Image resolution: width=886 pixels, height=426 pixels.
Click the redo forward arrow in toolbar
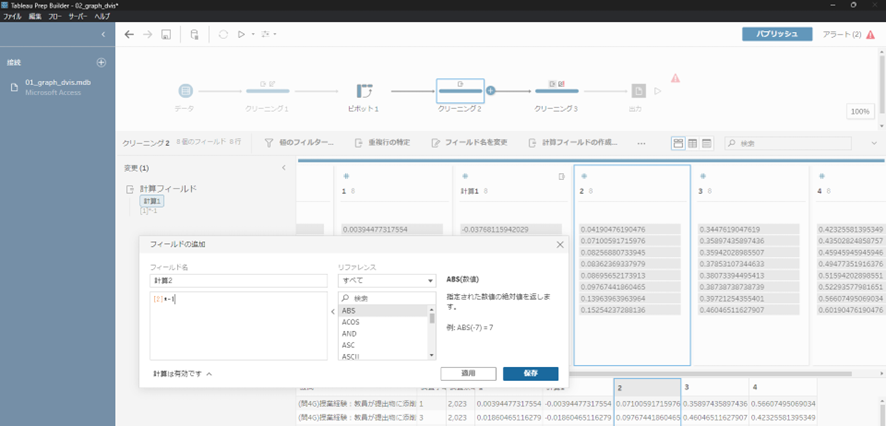click(147, 34)
